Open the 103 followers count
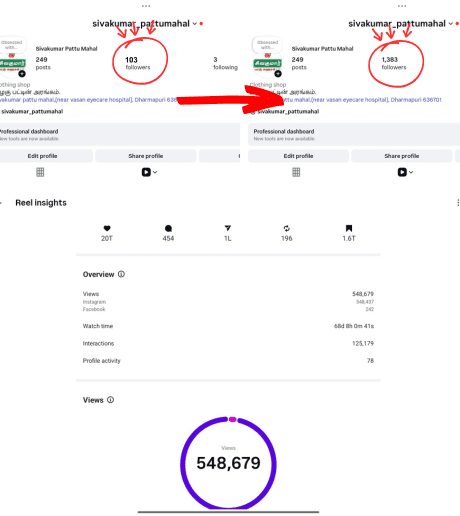This screenshot has width=460, height=516. [138, 63]
